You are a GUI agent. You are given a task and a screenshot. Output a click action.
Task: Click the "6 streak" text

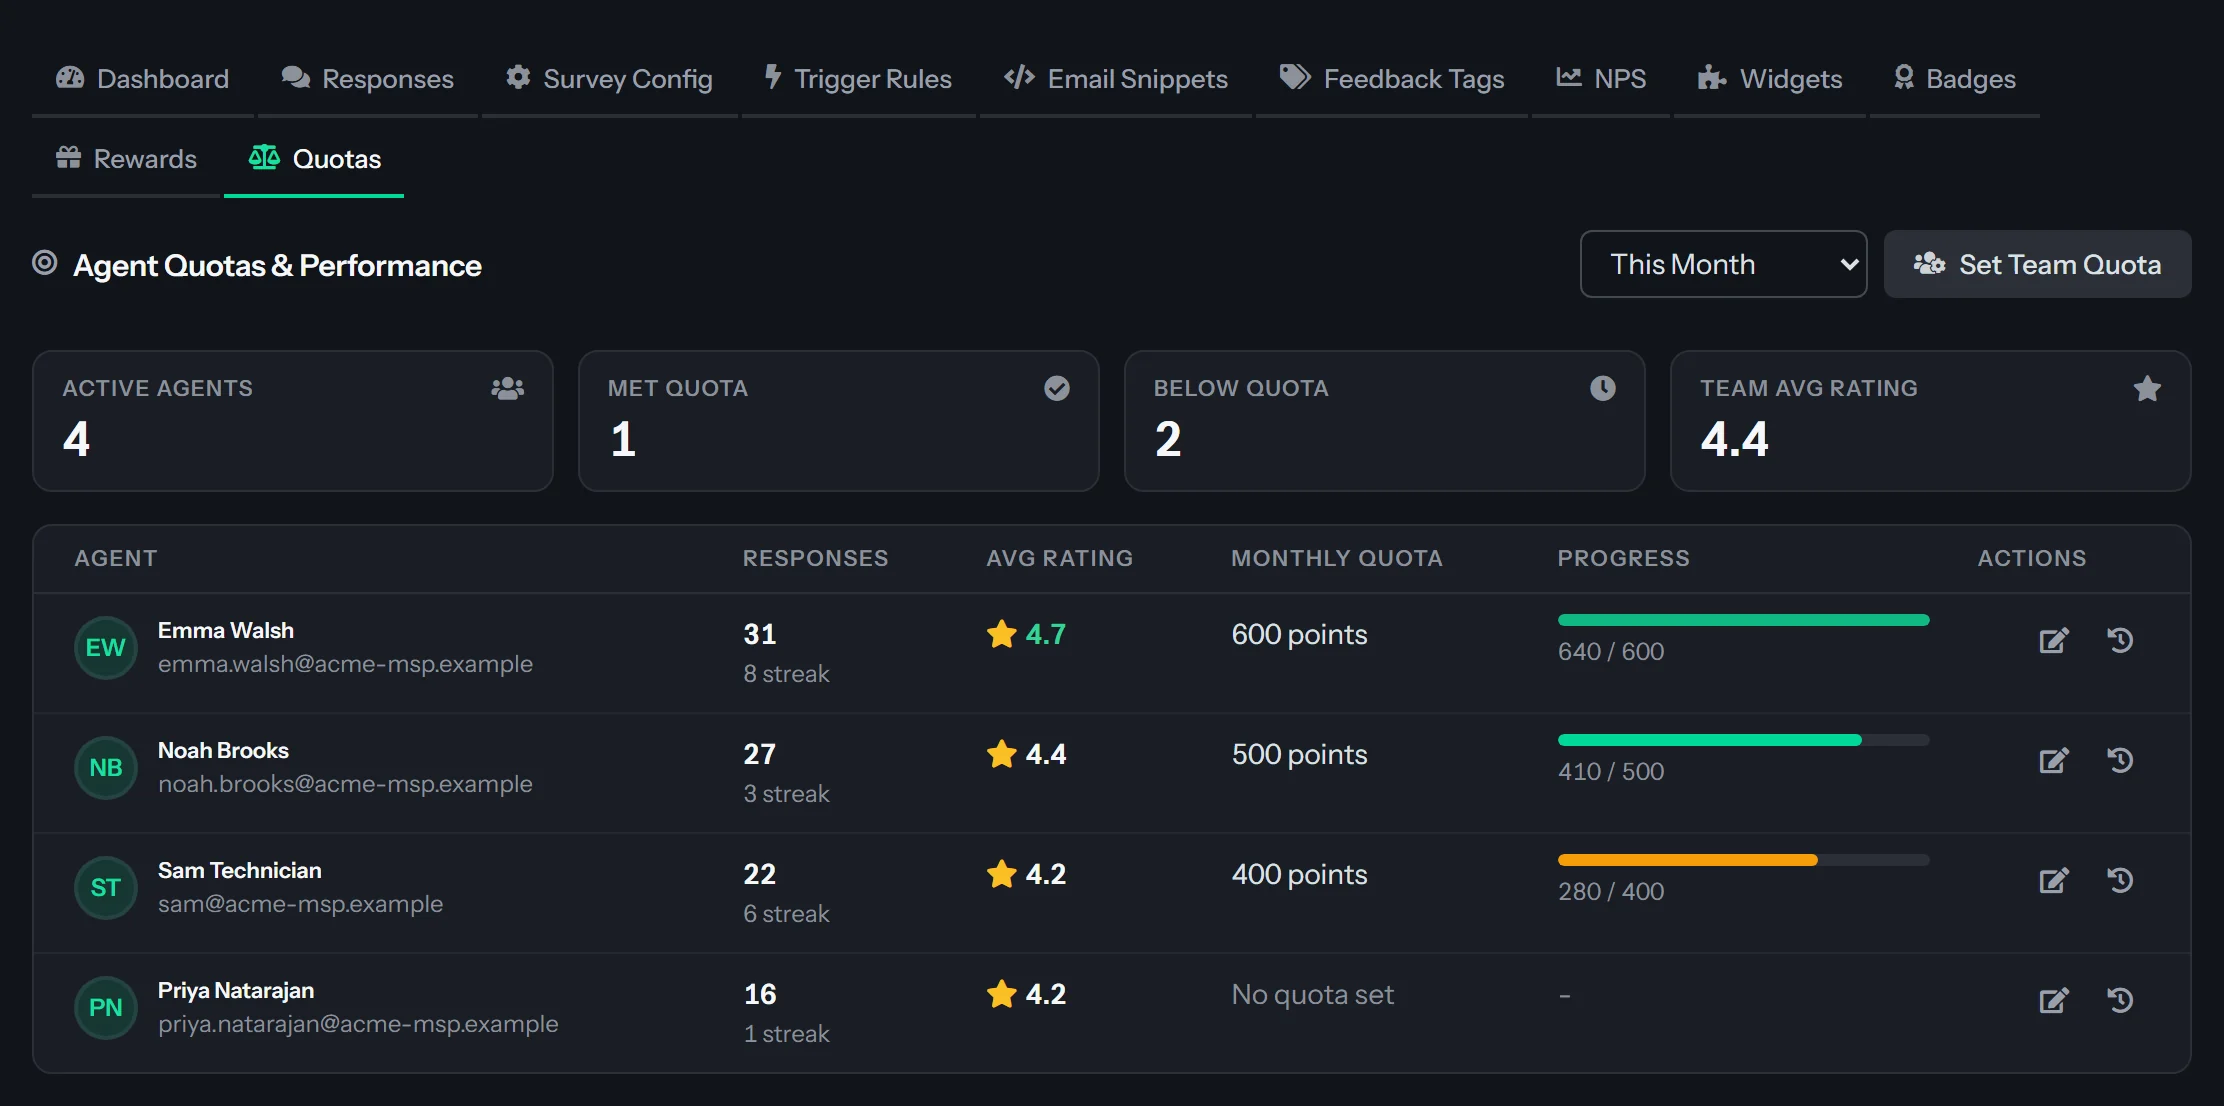[x=786, y=914]
